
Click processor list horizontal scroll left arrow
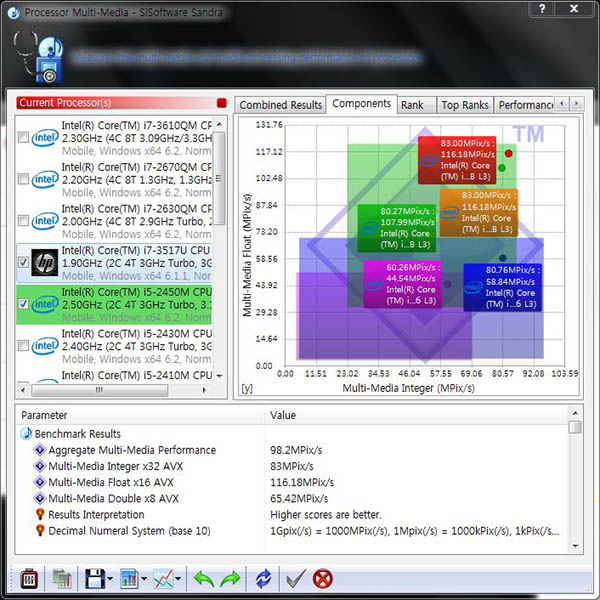click(x=23, y=390)
